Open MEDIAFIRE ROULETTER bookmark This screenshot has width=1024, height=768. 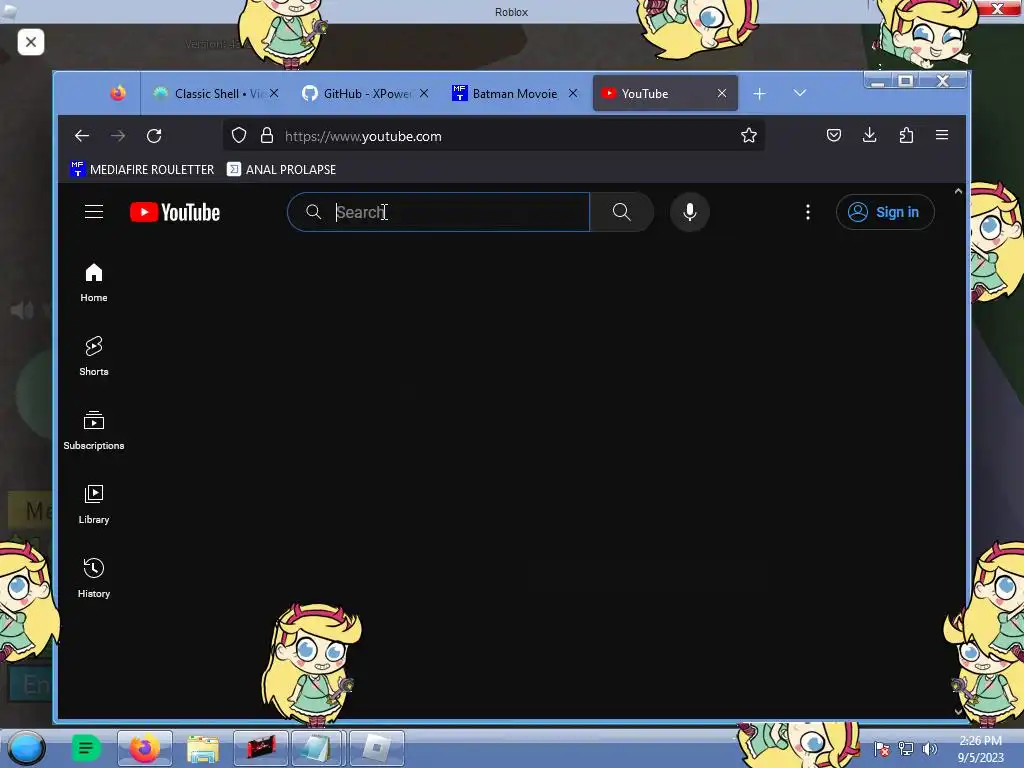click(142, 169)
